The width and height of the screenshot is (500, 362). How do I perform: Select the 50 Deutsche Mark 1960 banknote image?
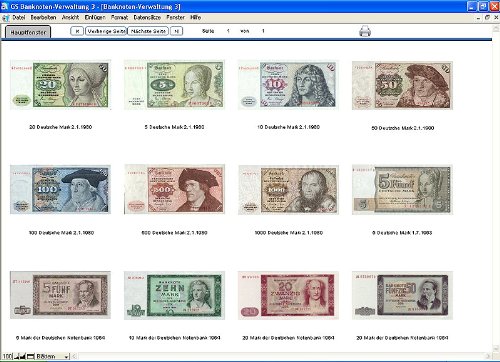tap(402, 85)
